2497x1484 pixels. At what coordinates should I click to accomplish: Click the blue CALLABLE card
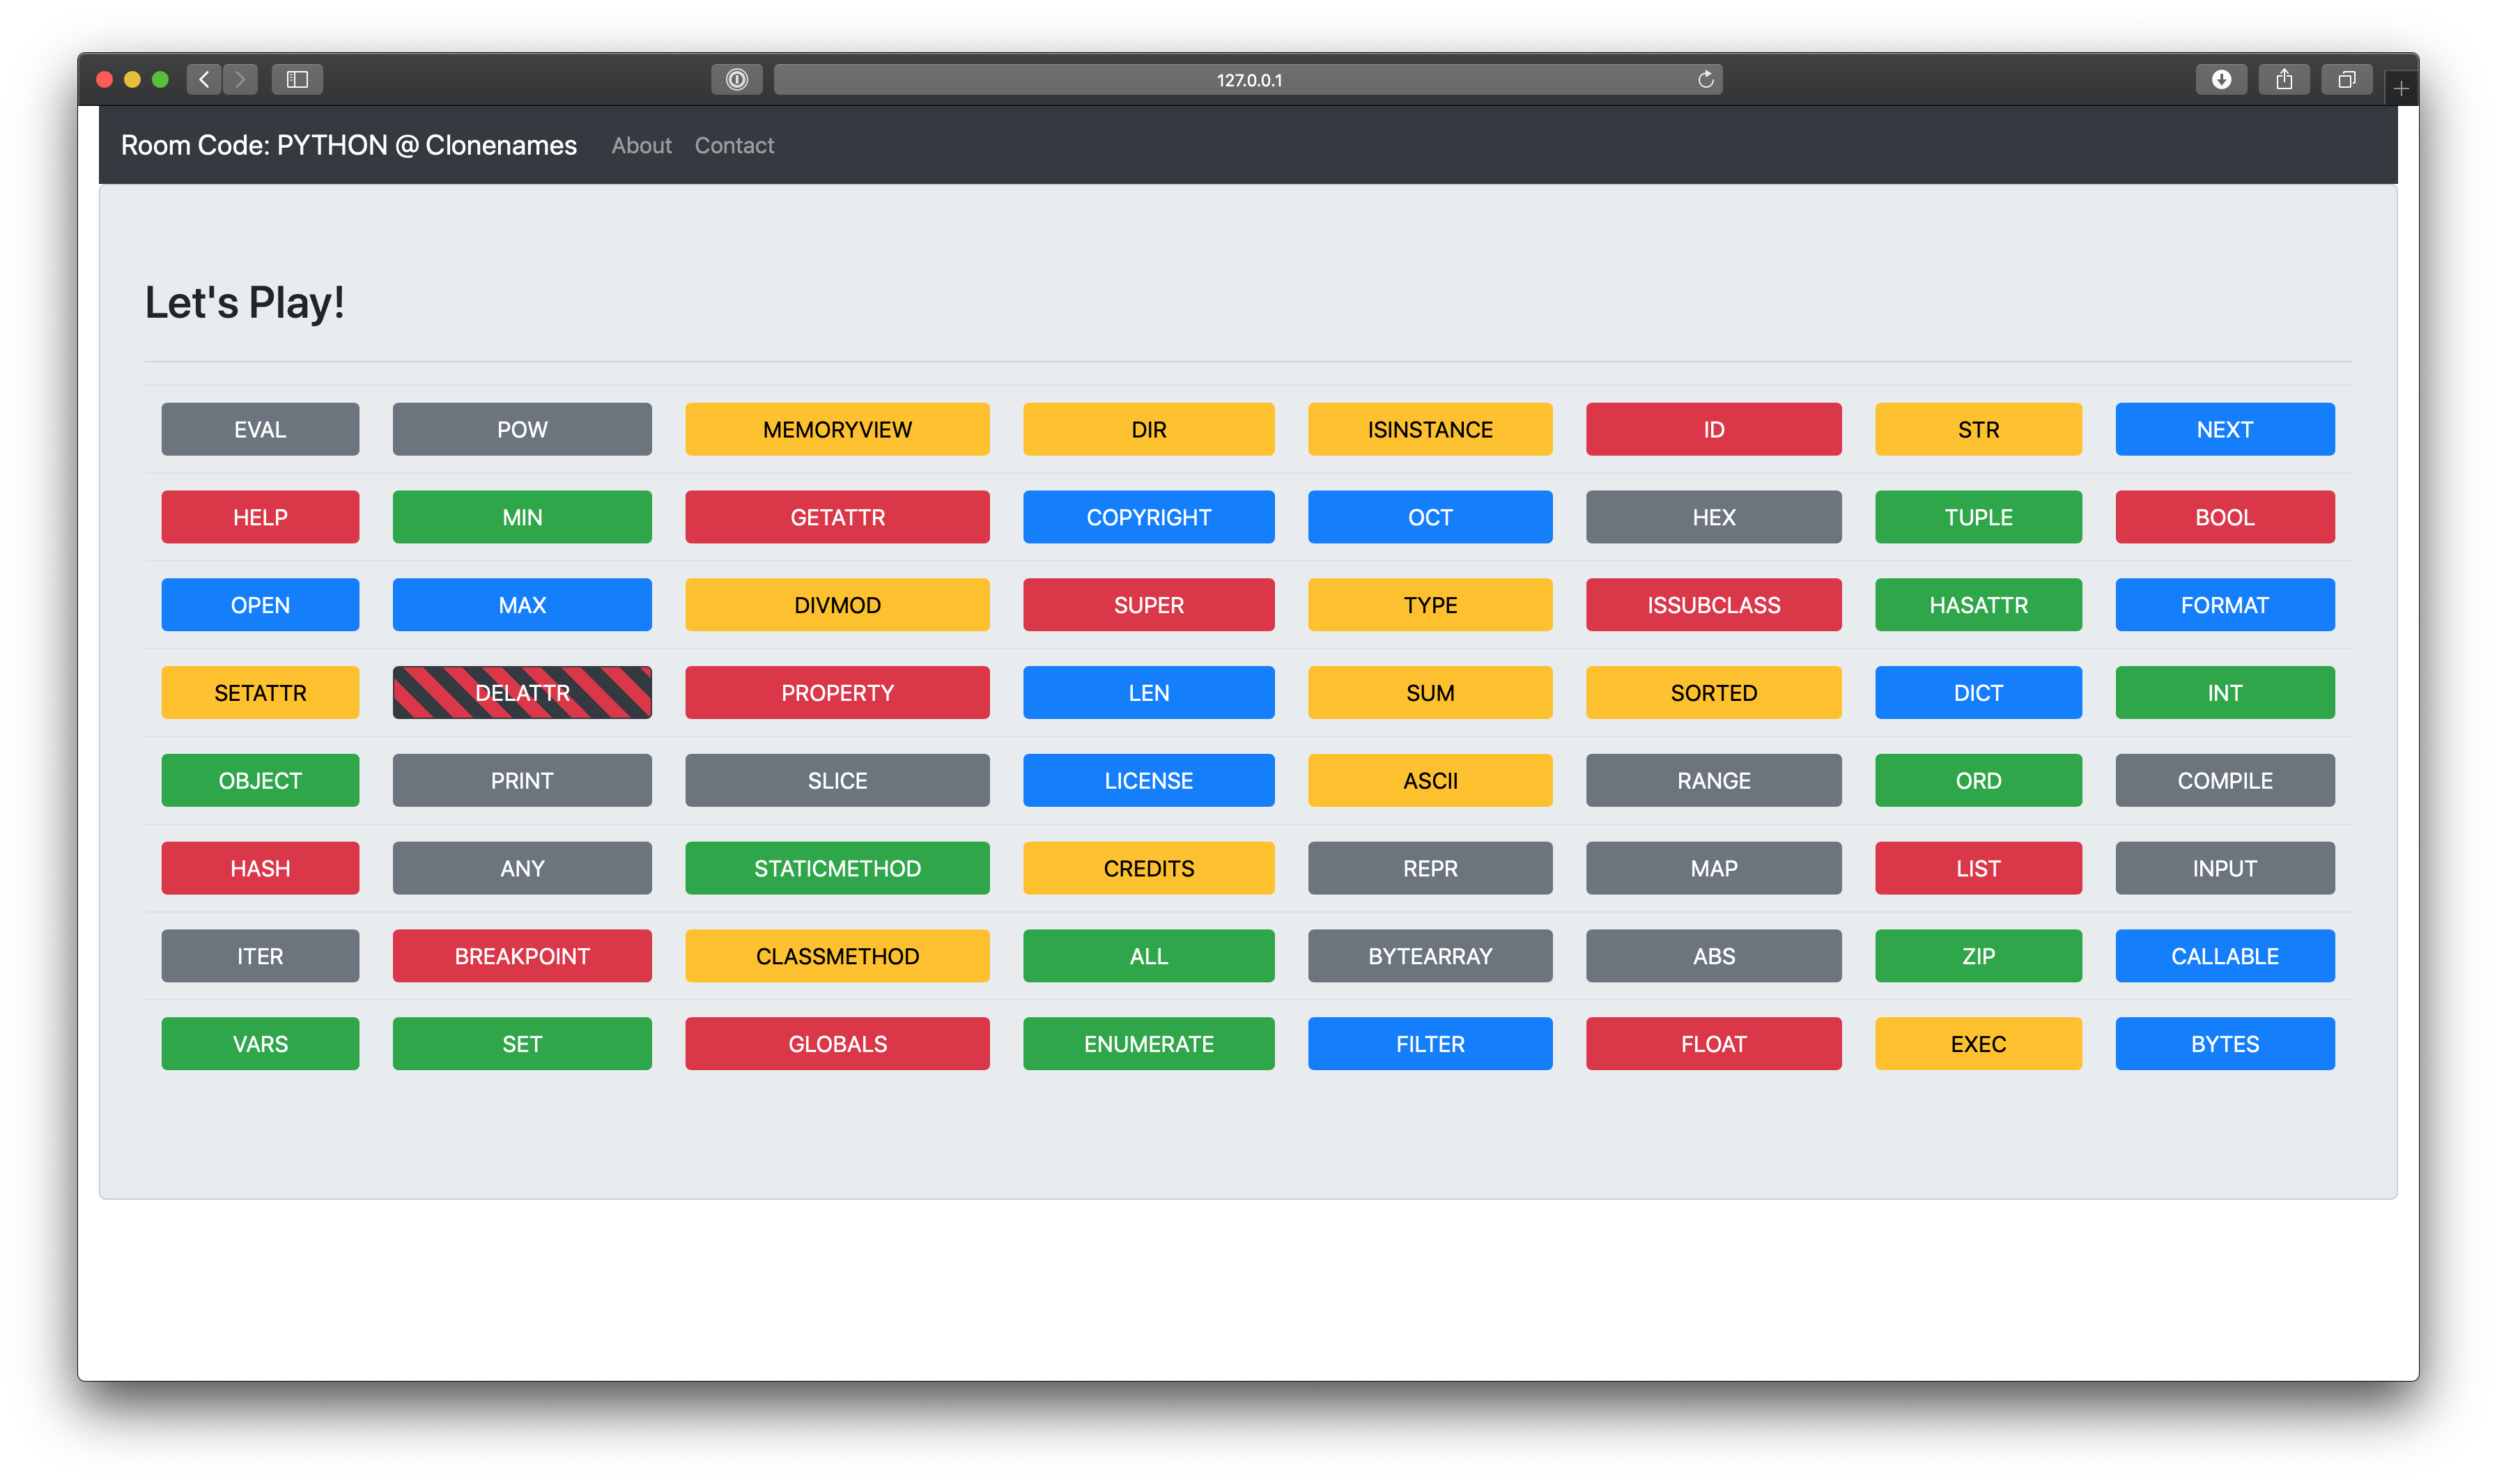pyautogui.click(x=2224, y=956)
